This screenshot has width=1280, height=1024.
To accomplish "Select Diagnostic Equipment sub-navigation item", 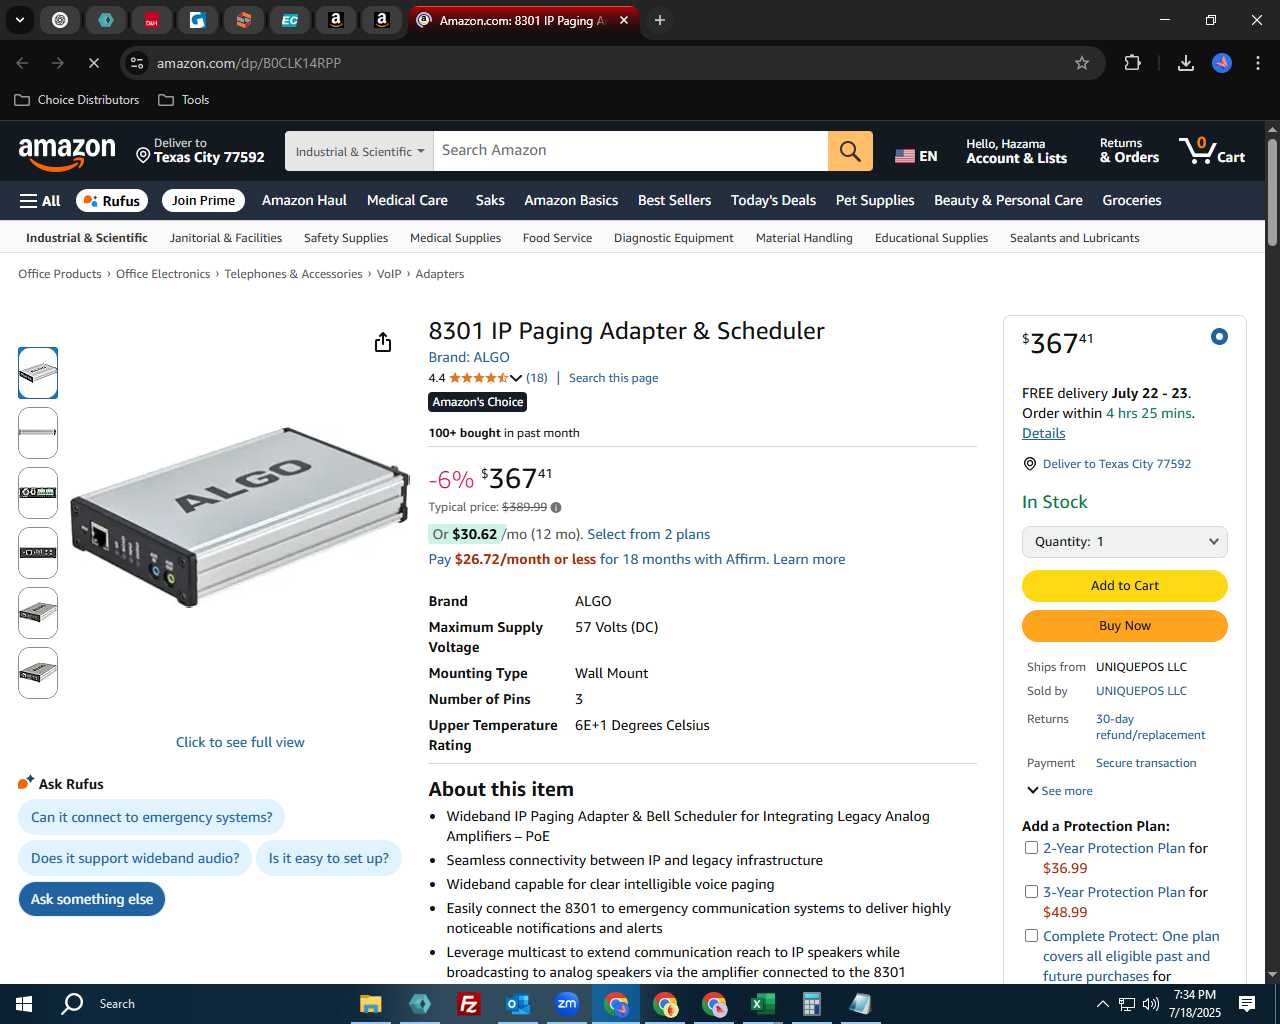I will (x=674, y=238).
